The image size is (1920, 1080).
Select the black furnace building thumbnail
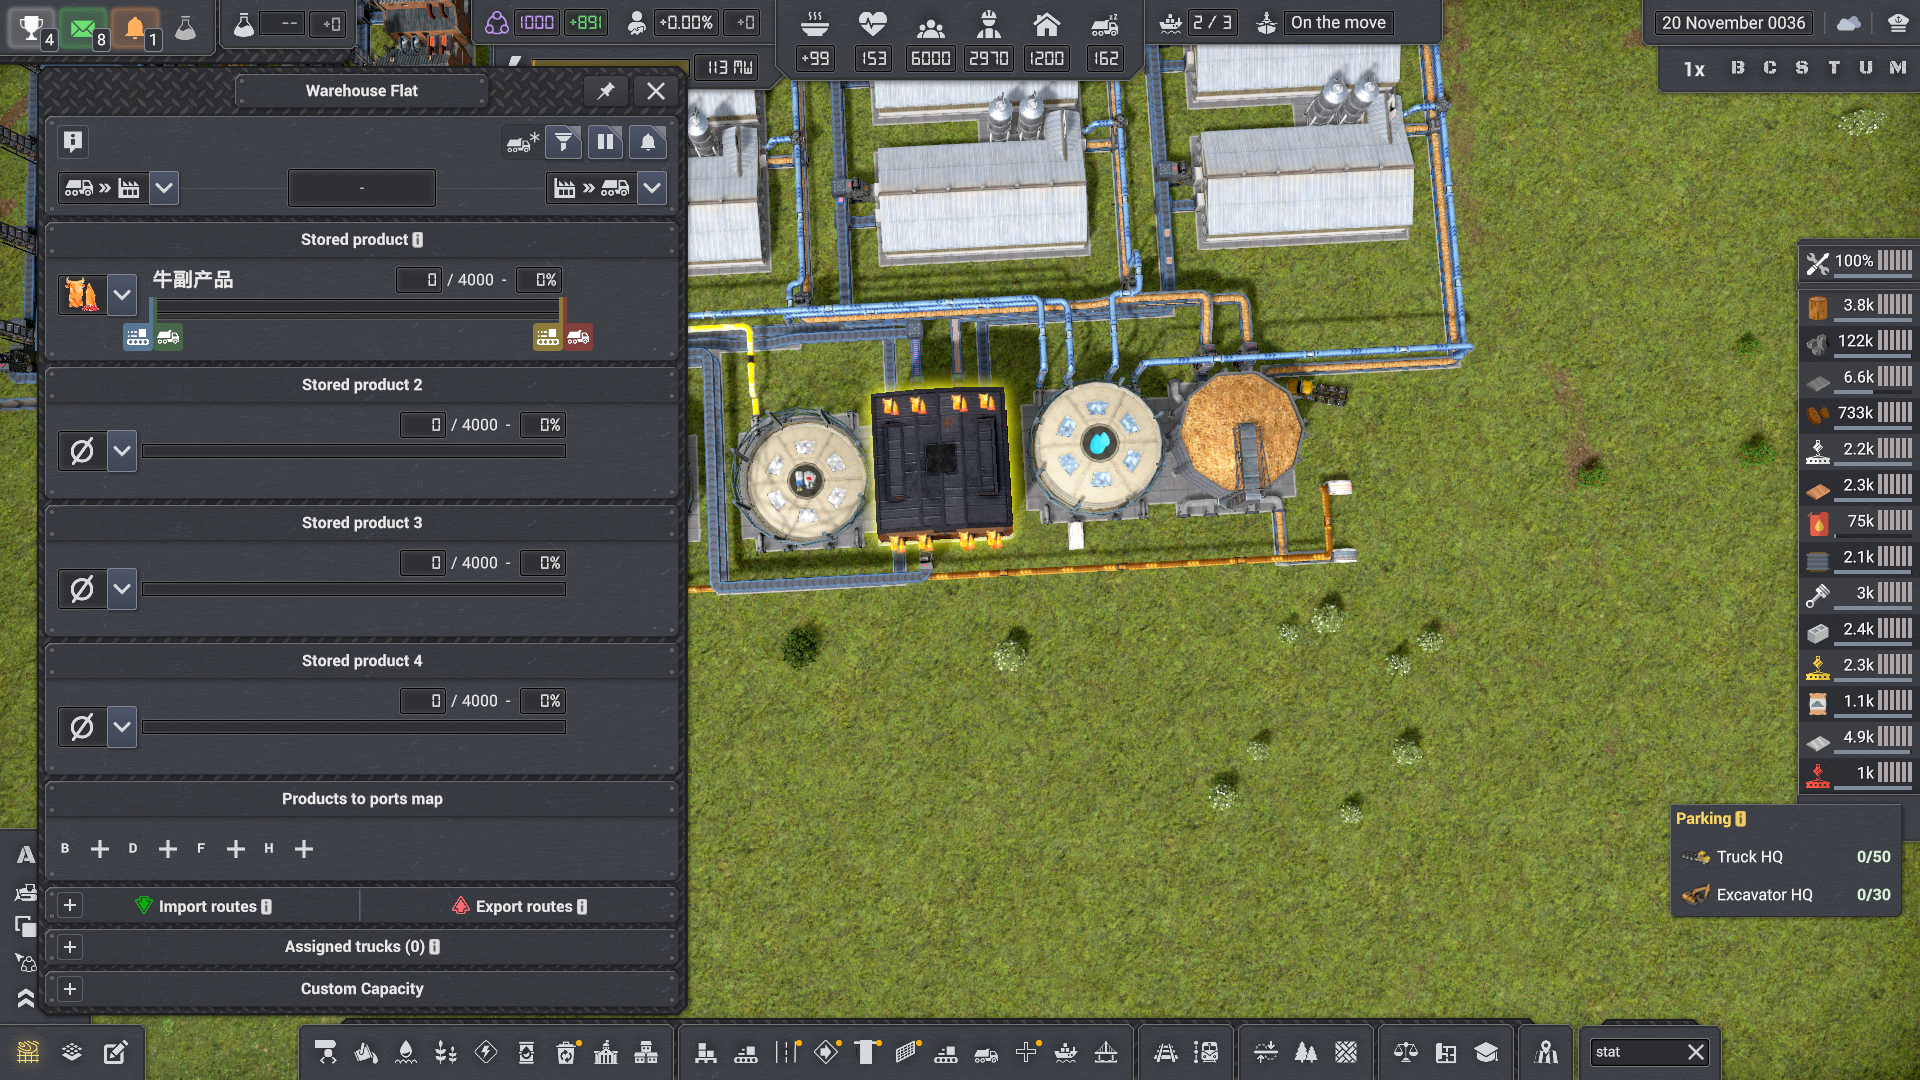click(942, 466)
